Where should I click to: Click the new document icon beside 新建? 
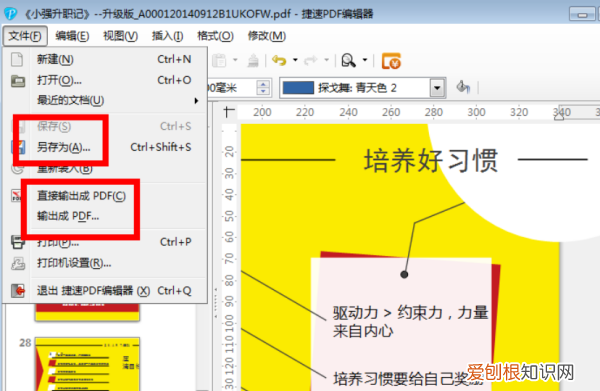tap(17, 60)
